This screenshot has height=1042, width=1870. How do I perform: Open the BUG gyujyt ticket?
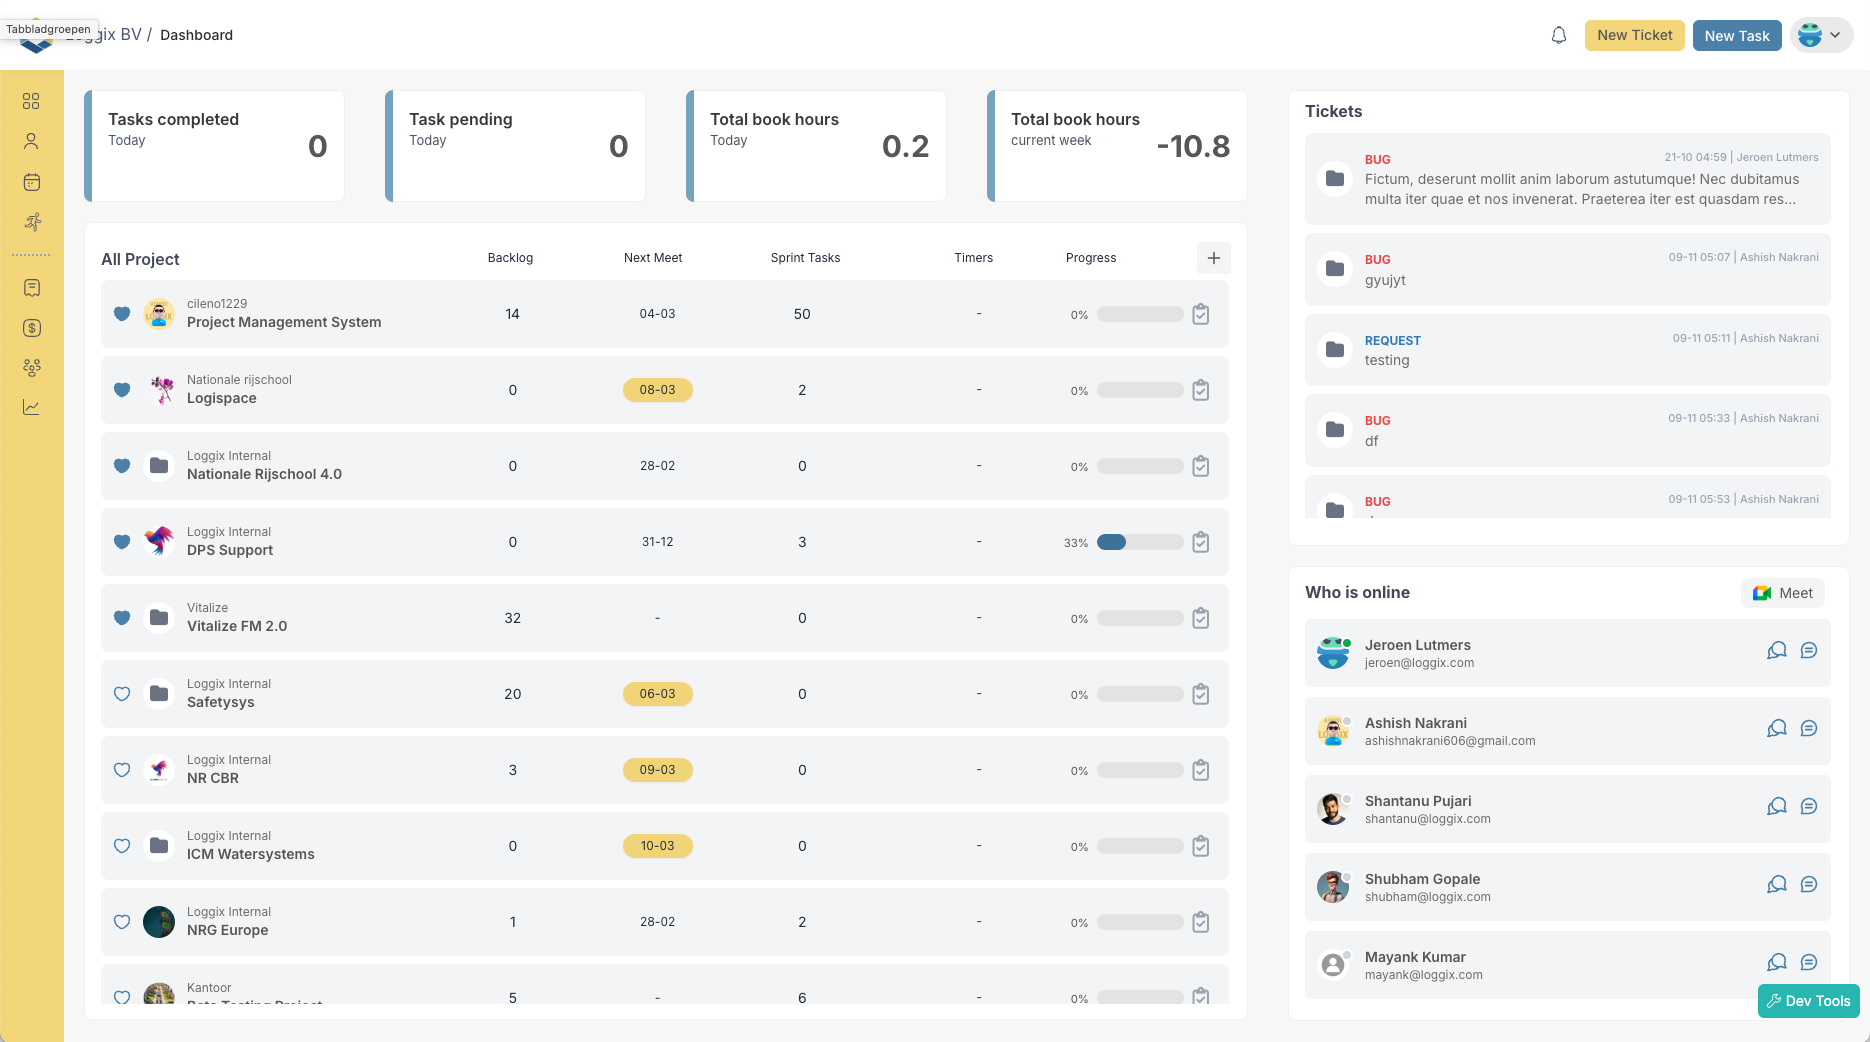point(1566,270)
